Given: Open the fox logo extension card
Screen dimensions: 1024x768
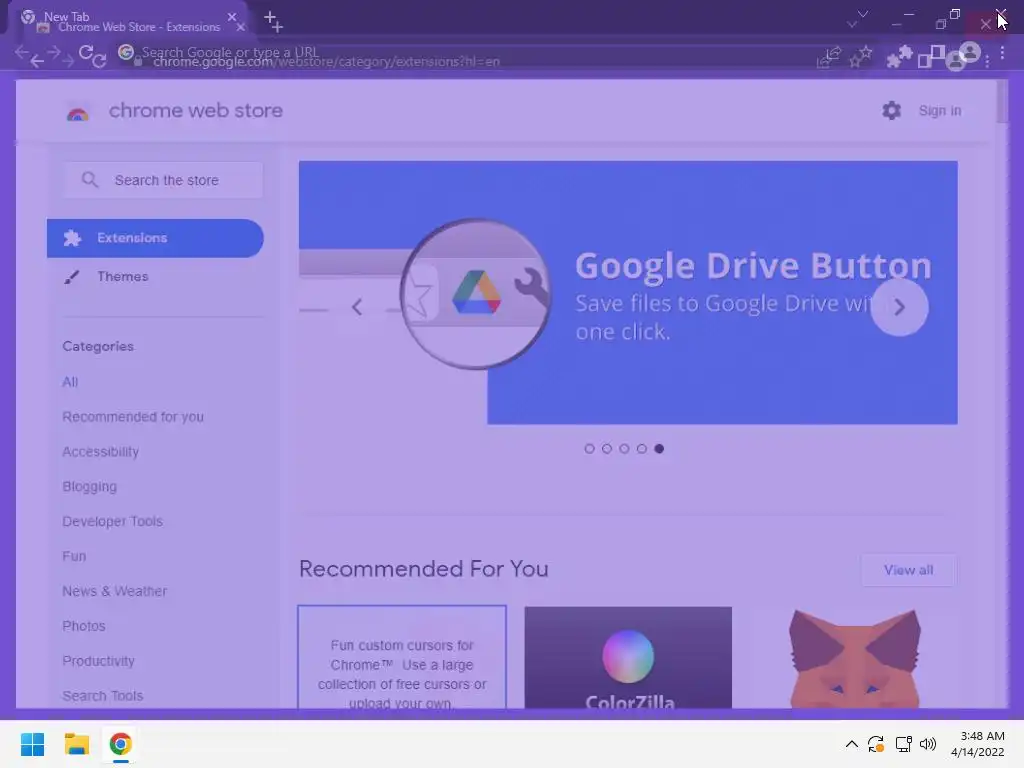Looking at the screenshot, I should click(855, 658).
